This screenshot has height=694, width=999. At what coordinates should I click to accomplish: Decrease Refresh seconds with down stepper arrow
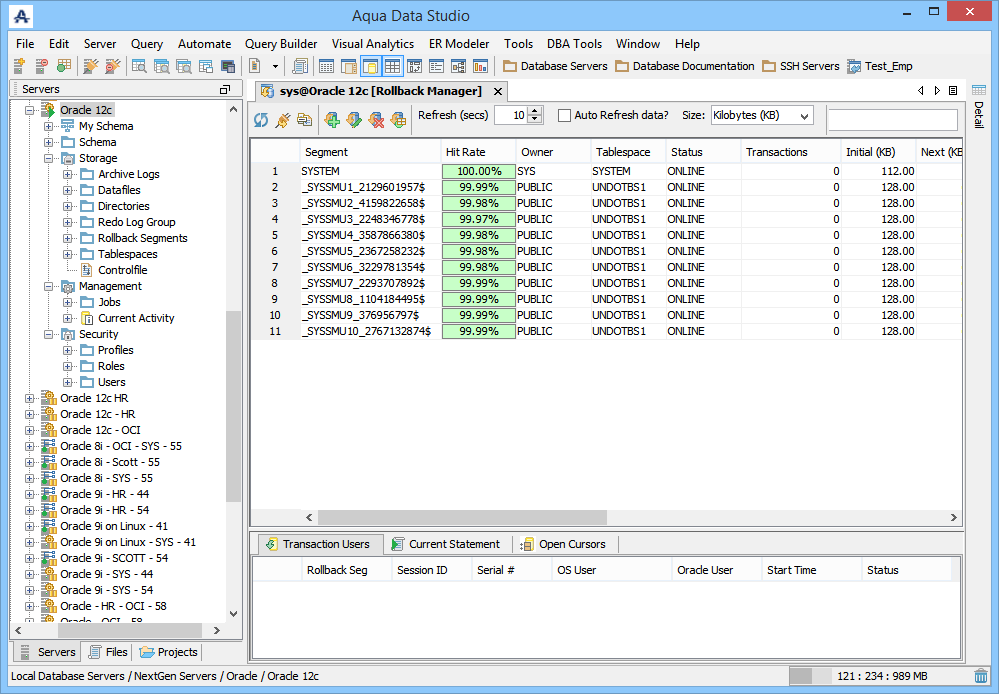(535, 120)
